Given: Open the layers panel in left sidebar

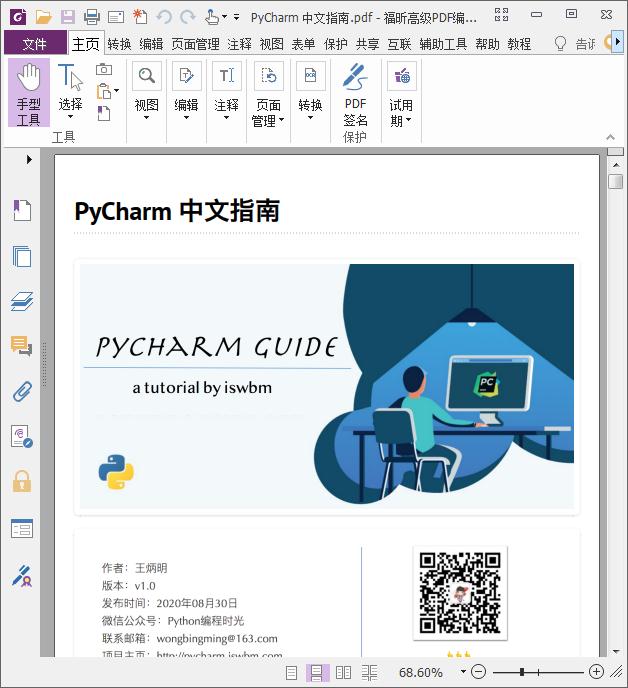Looking at the screenshot, I should click(22, 301).
